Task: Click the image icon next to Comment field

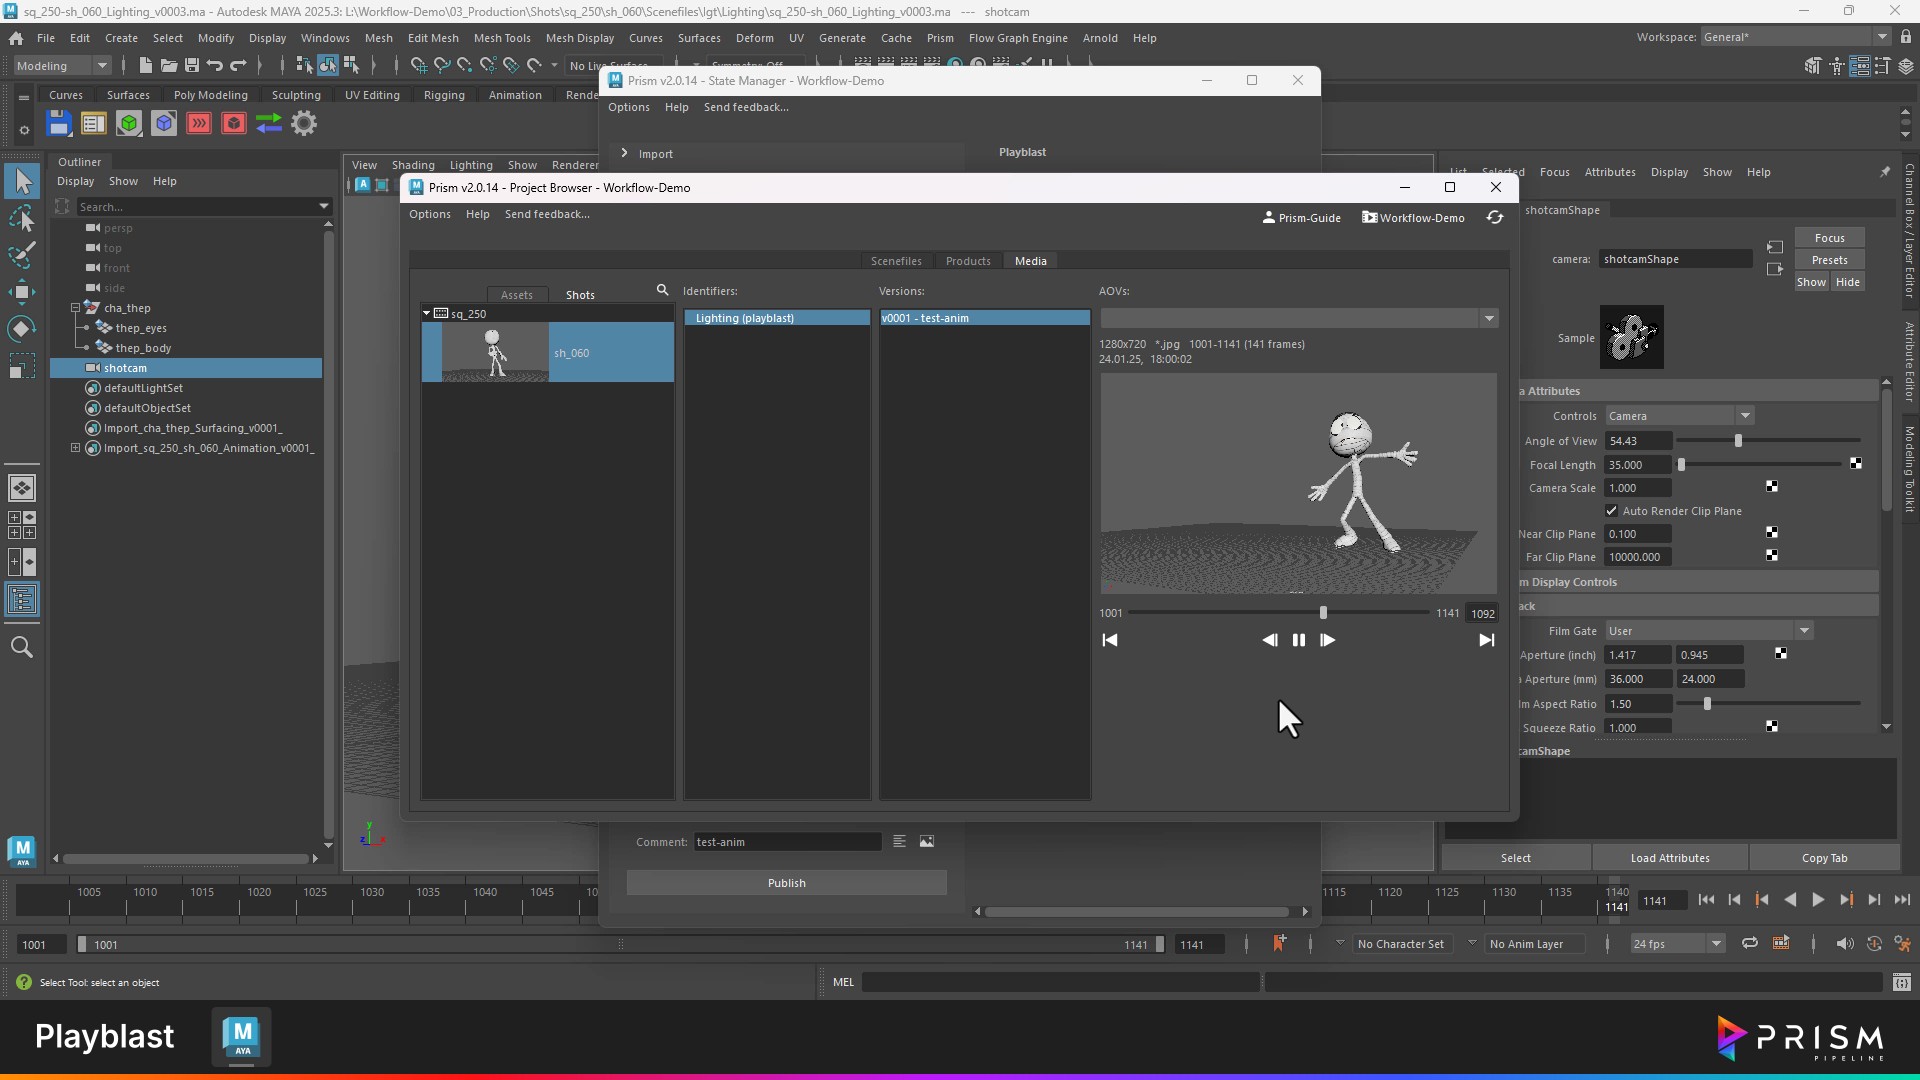Action: point(927,842)
